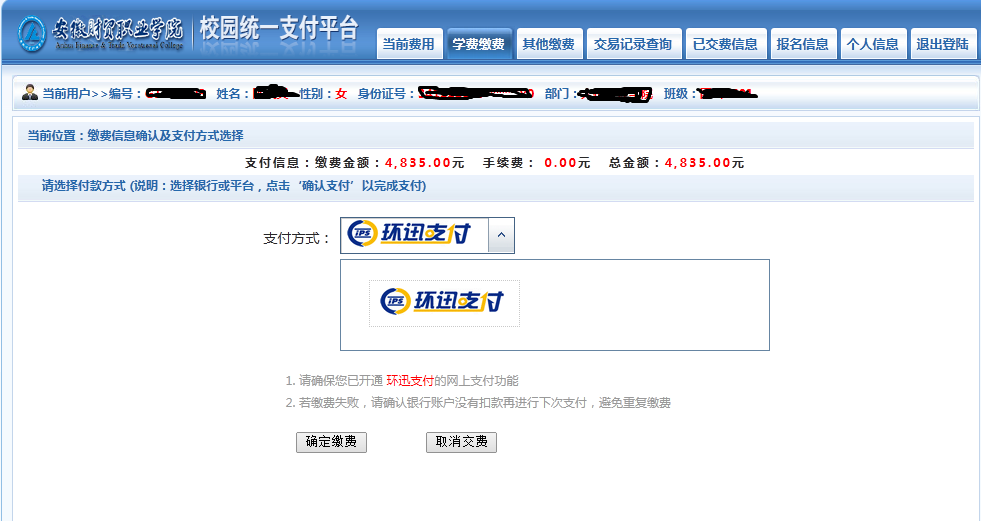Open the 当前费用 tab

[409, 44]
